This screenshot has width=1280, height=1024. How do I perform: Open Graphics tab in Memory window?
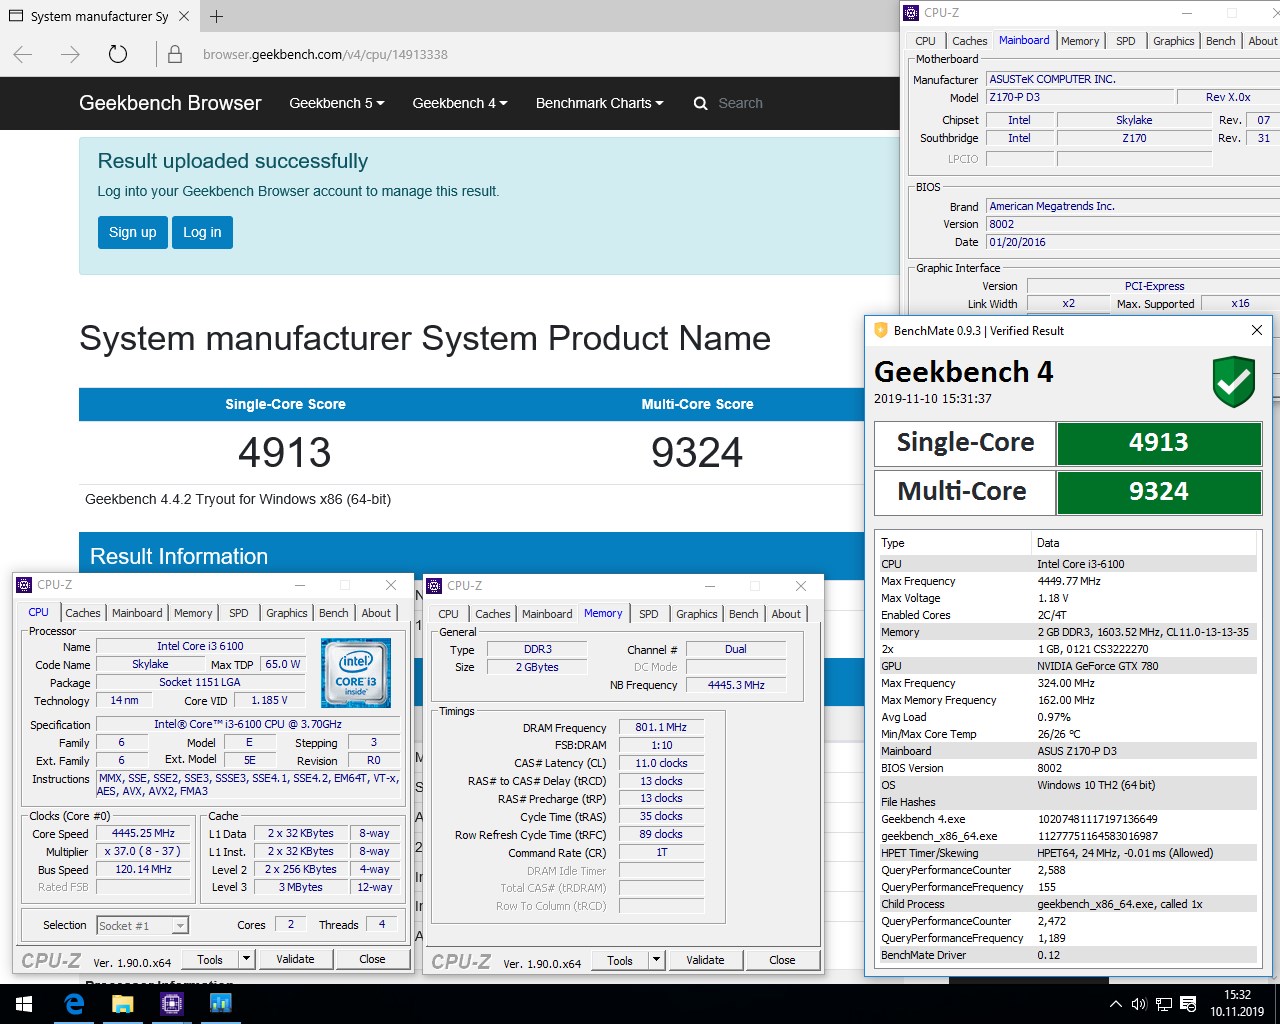pos(697,614)
